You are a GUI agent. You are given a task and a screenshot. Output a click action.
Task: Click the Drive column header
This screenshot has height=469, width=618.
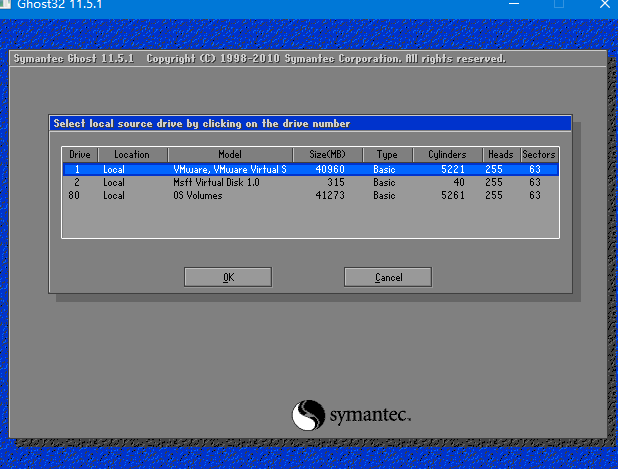[79, 155]
